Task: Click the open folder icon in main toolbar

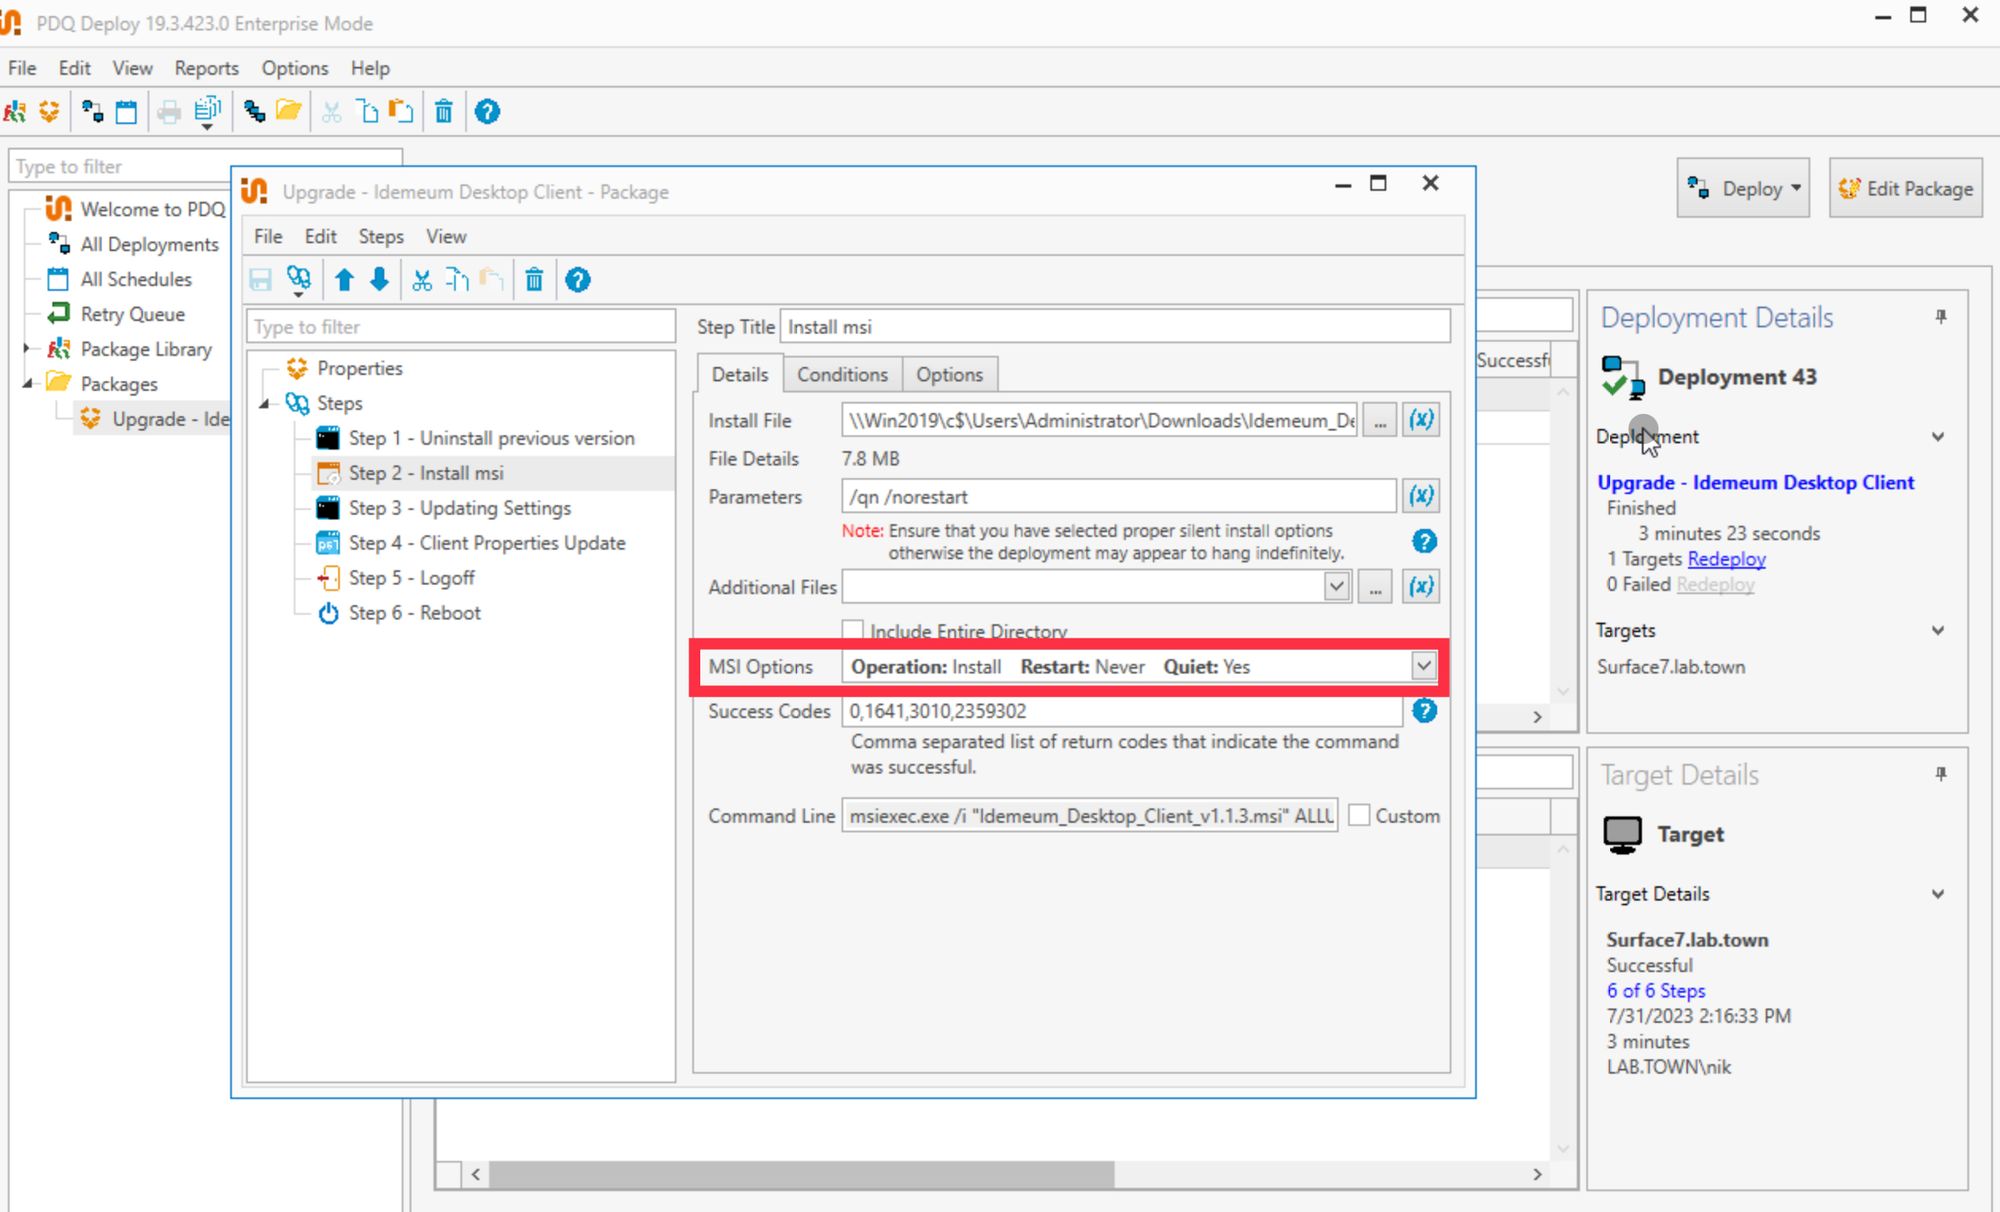Action: [x=288, y=111]
